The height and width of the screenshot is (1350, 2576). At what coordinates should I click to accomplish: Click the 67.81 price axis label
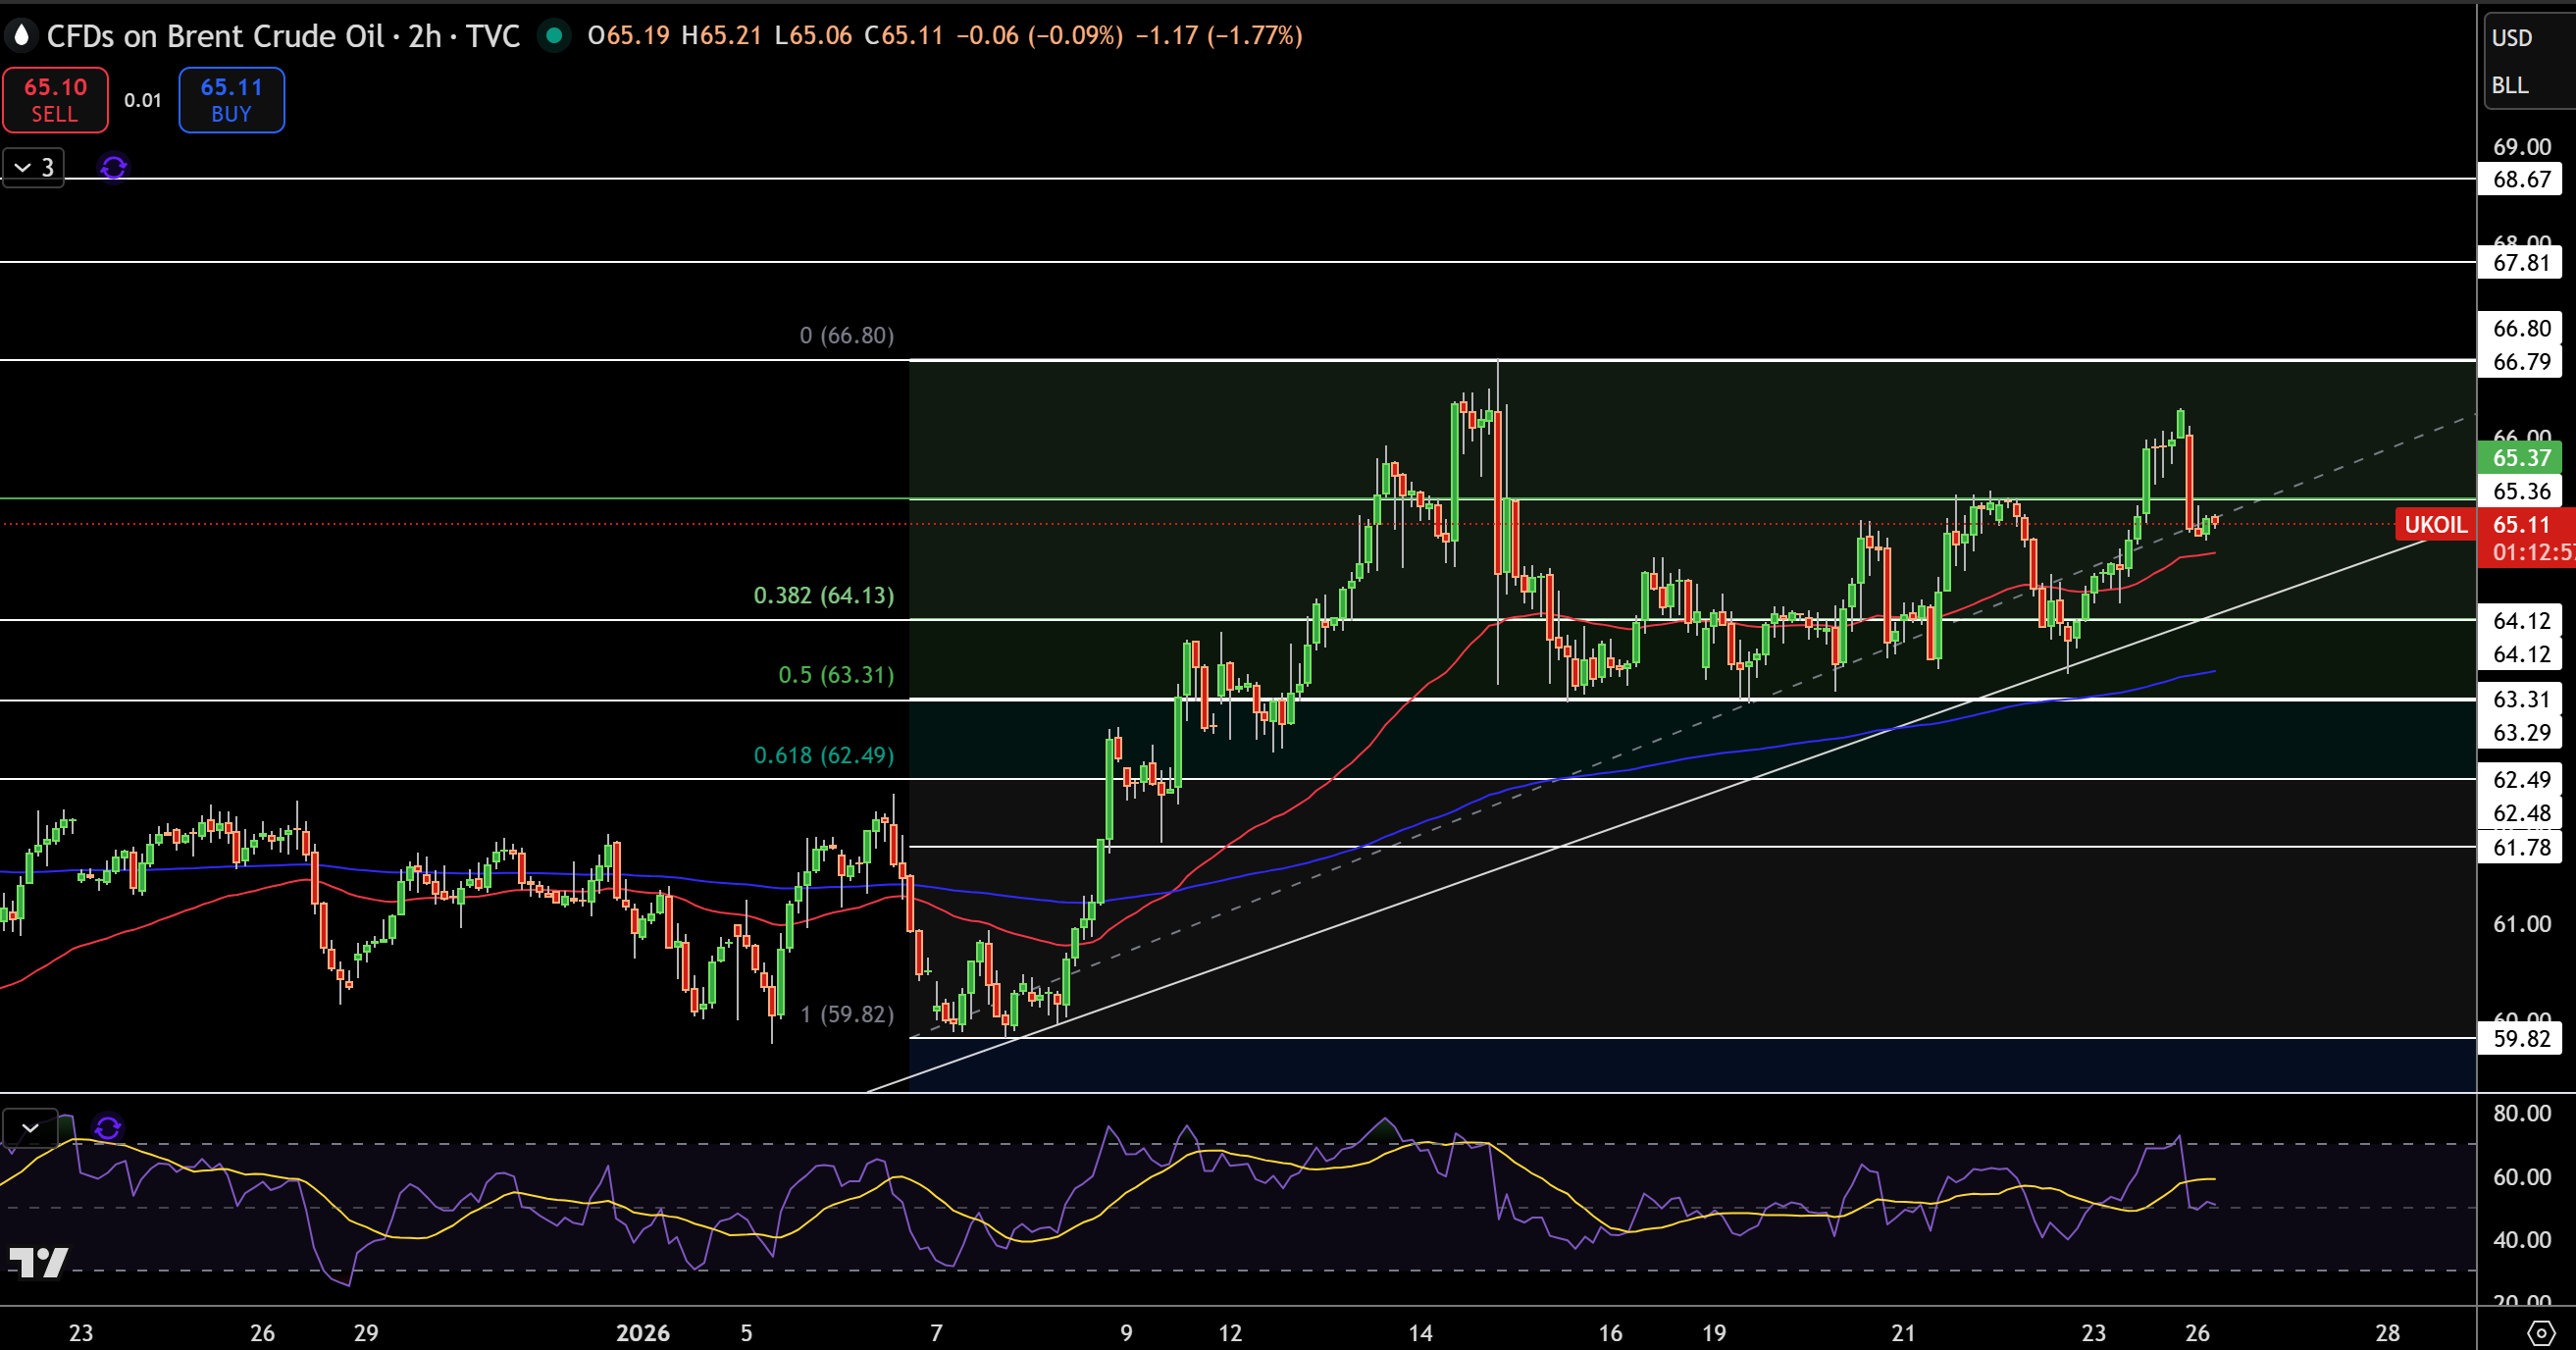(2521, 262)
